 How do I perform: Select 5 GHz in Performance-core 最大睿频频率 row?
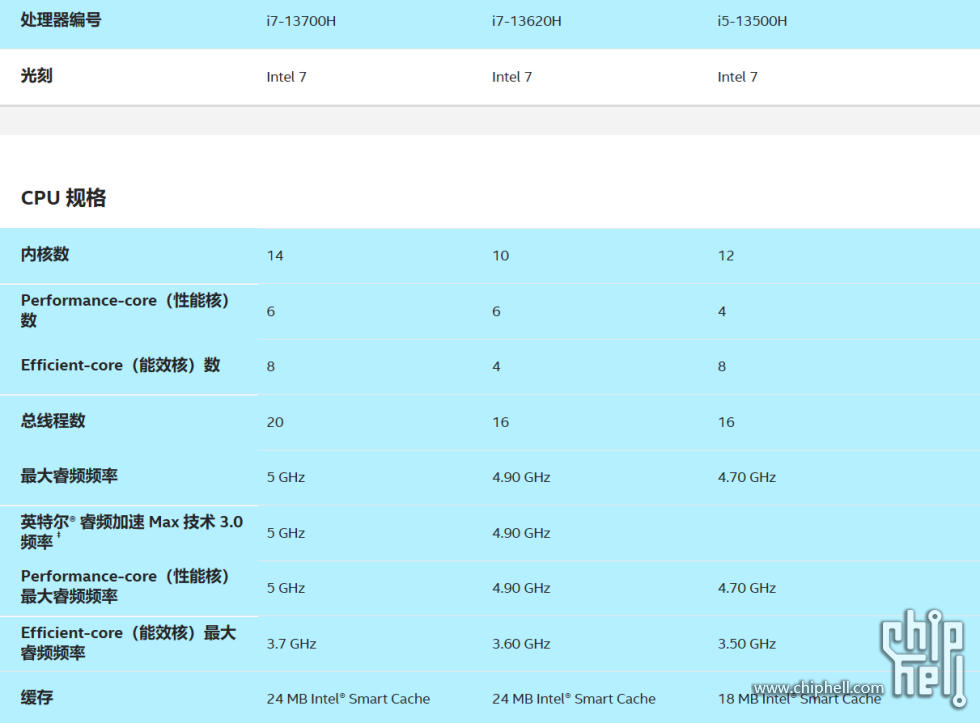286,587
